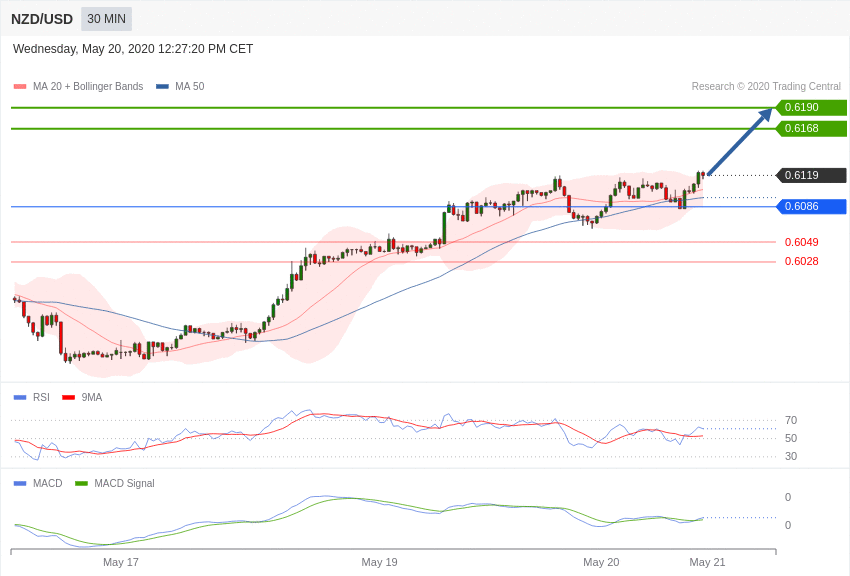Click the MA 50 blue legend swatch
The image size is (850, 576).
pyautogui.click(x=162, y=86)
